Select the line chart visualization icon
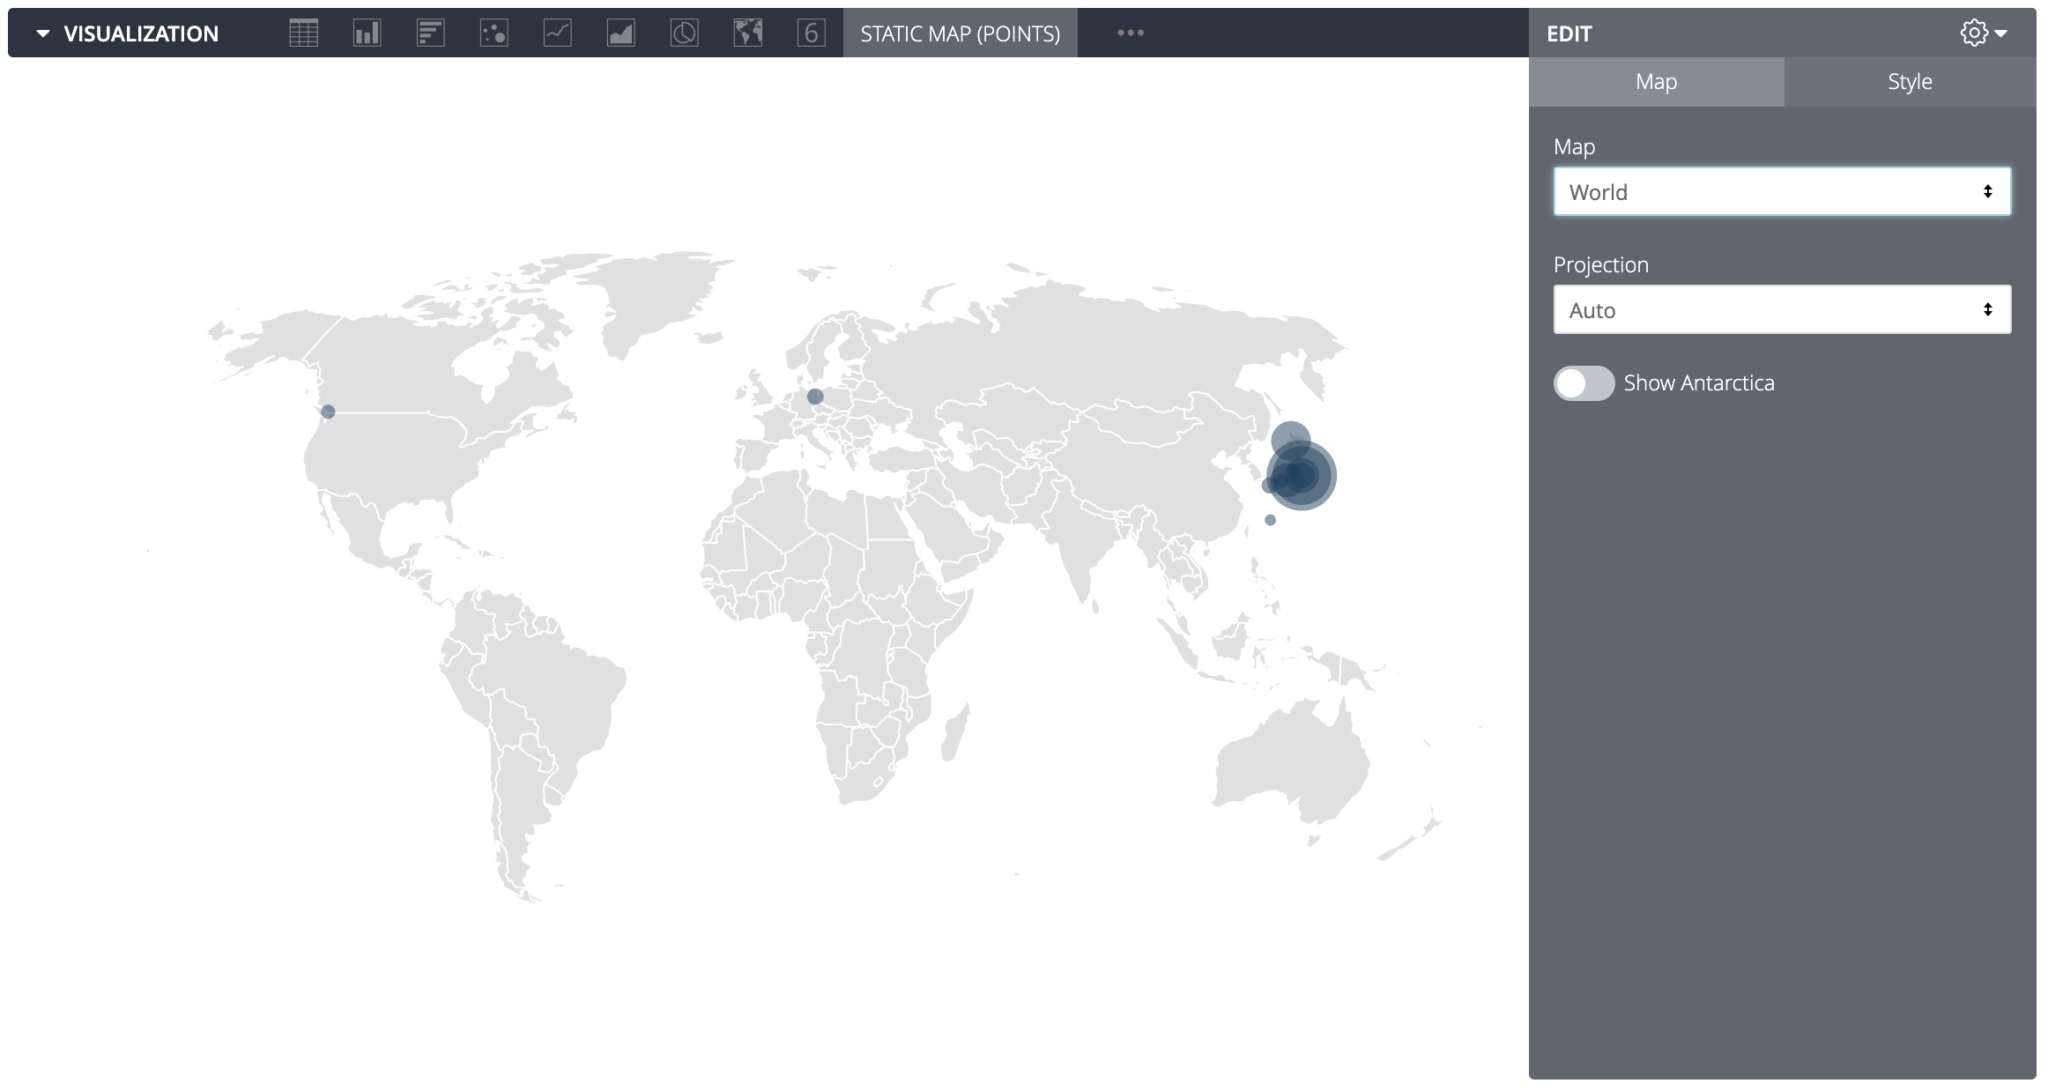Viewport: 2048px width, 1091px height. [558, 32]
